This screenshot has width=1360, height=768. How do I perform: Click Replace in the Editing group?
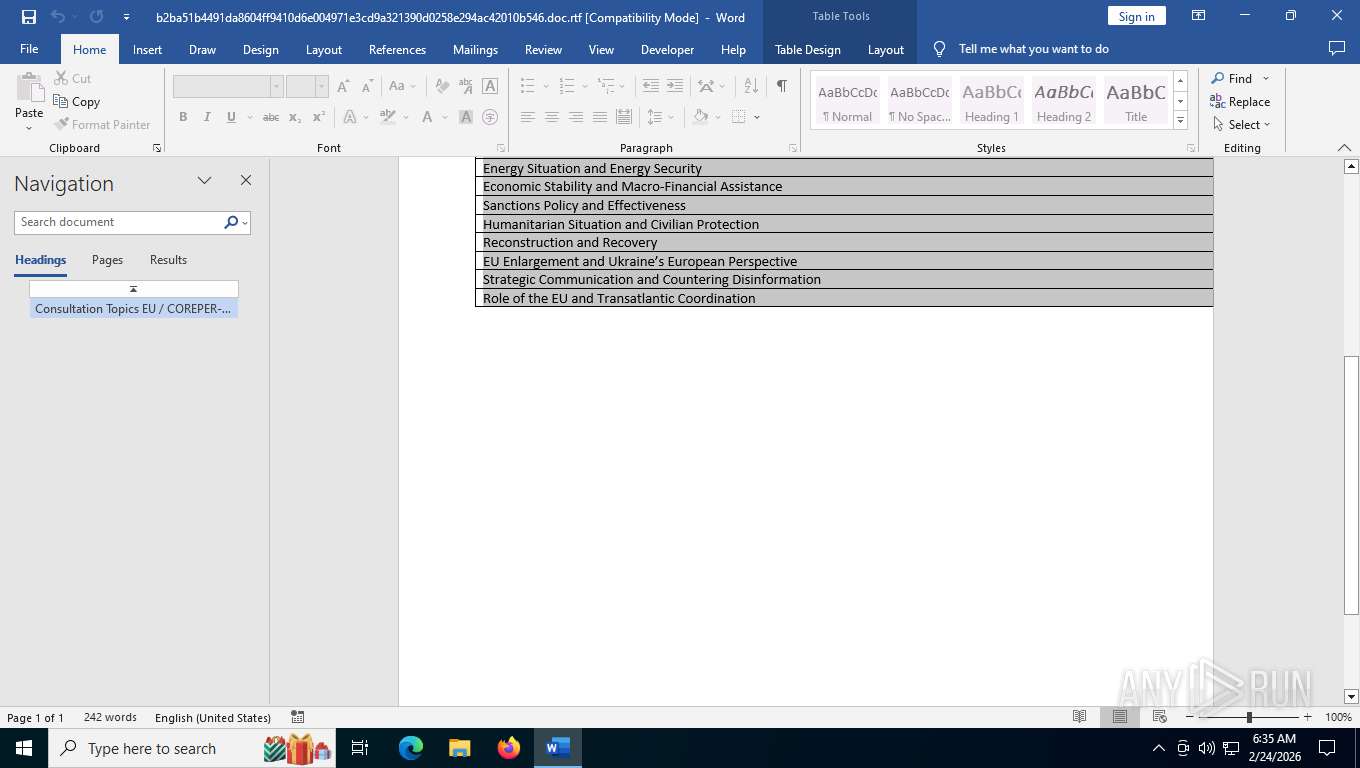pyautogui.click(x=1240, y=101)
